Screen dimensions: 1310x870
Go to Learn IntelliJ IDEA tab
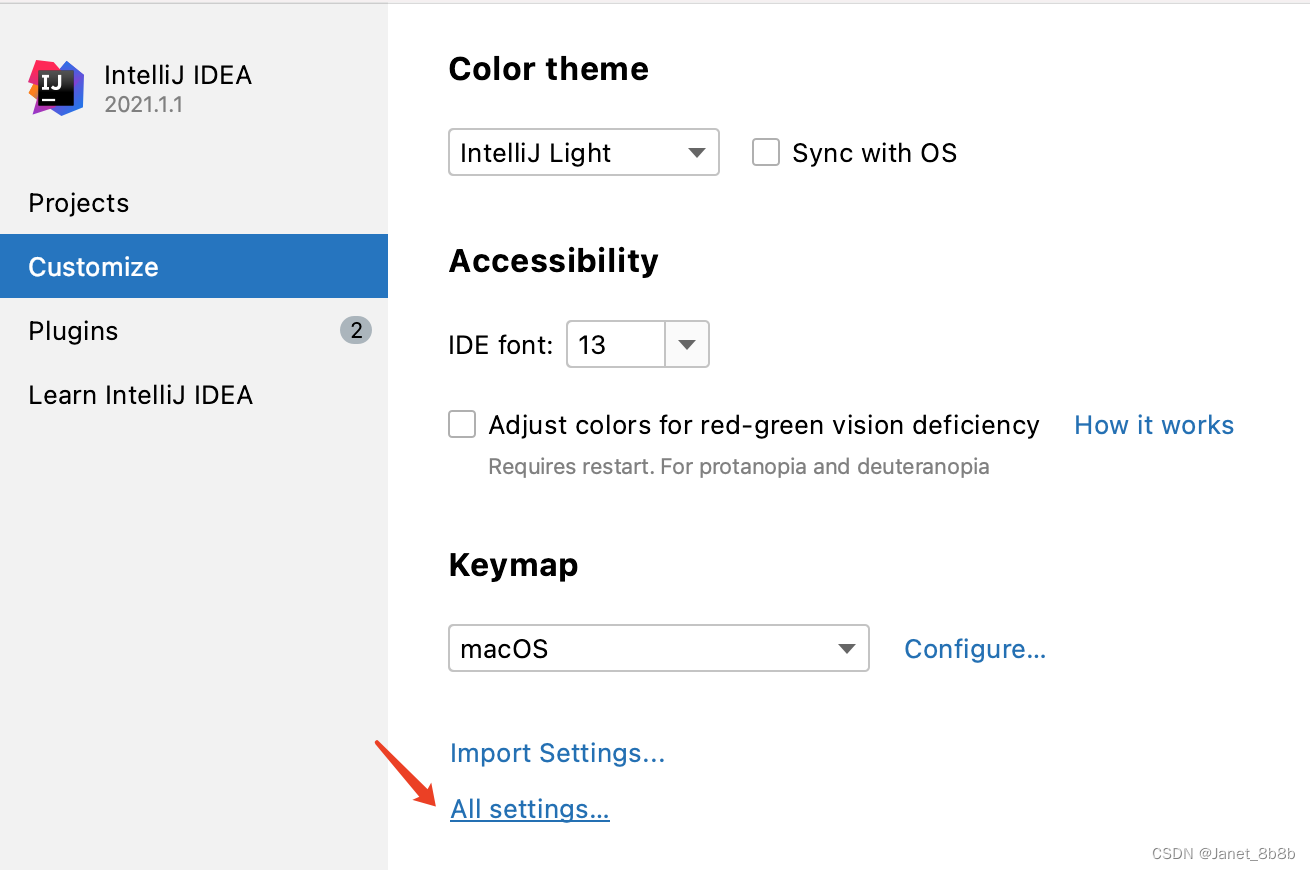140,395
